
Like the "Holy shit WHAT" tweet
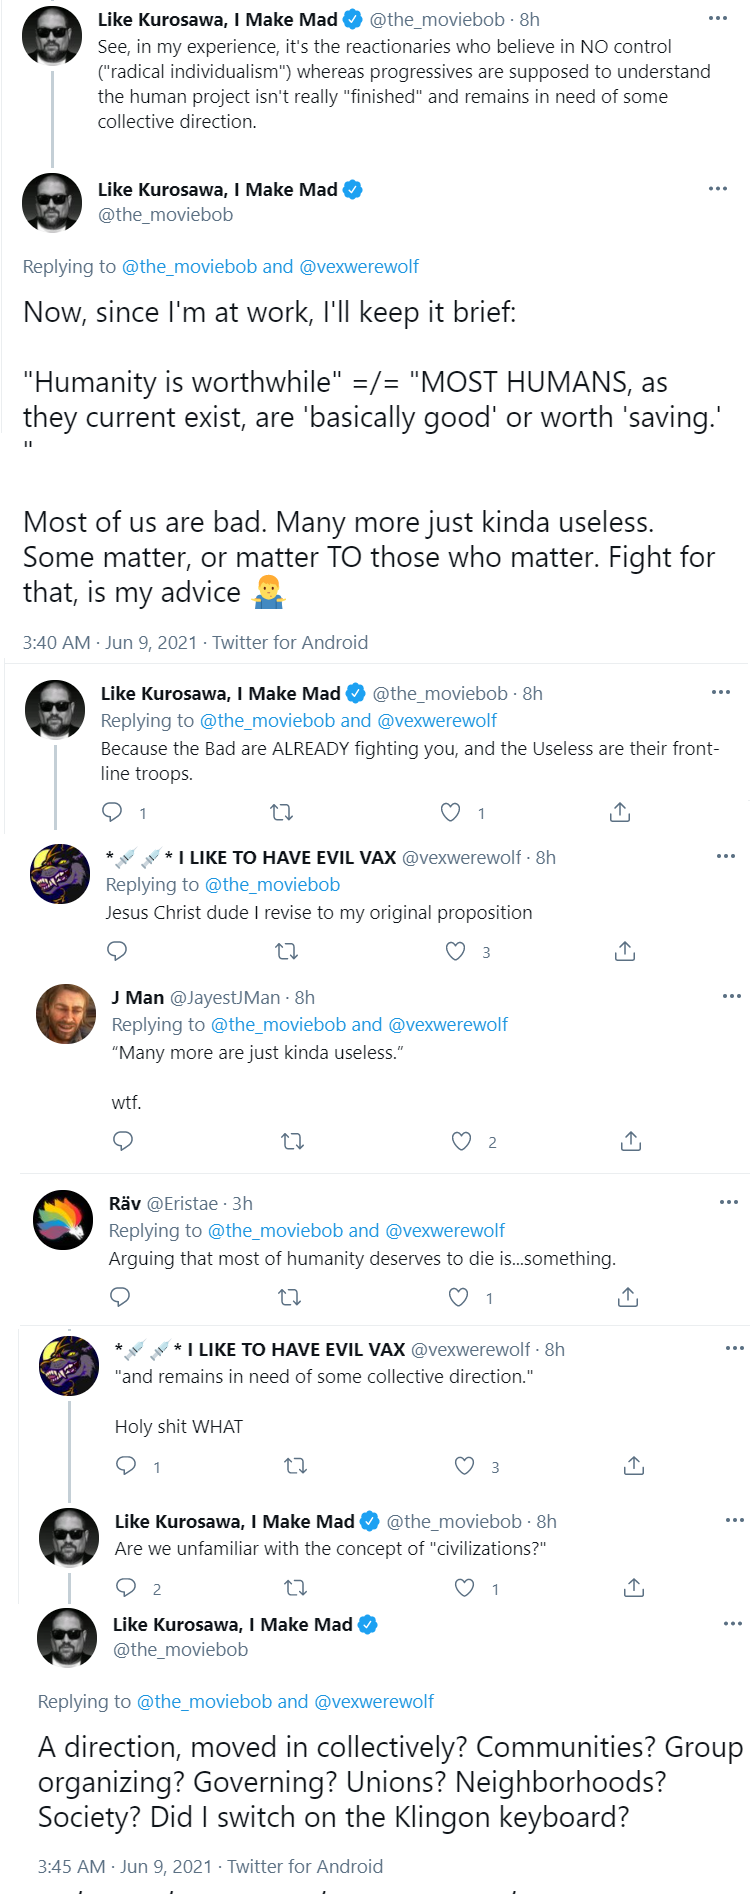click(464, 1466)
